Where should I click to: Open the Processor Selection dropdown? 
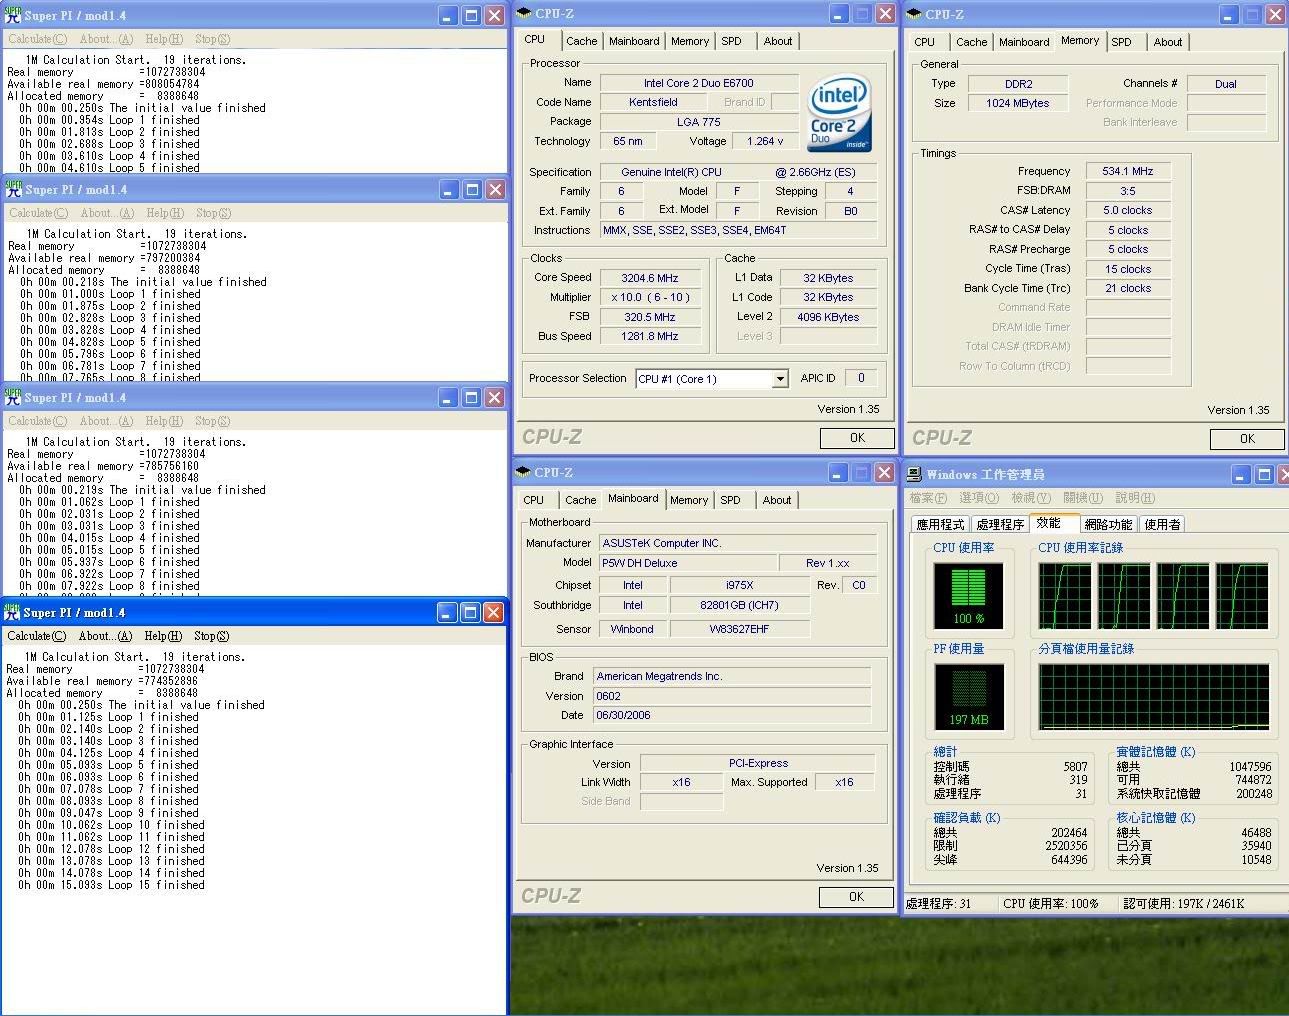(780, 379)
